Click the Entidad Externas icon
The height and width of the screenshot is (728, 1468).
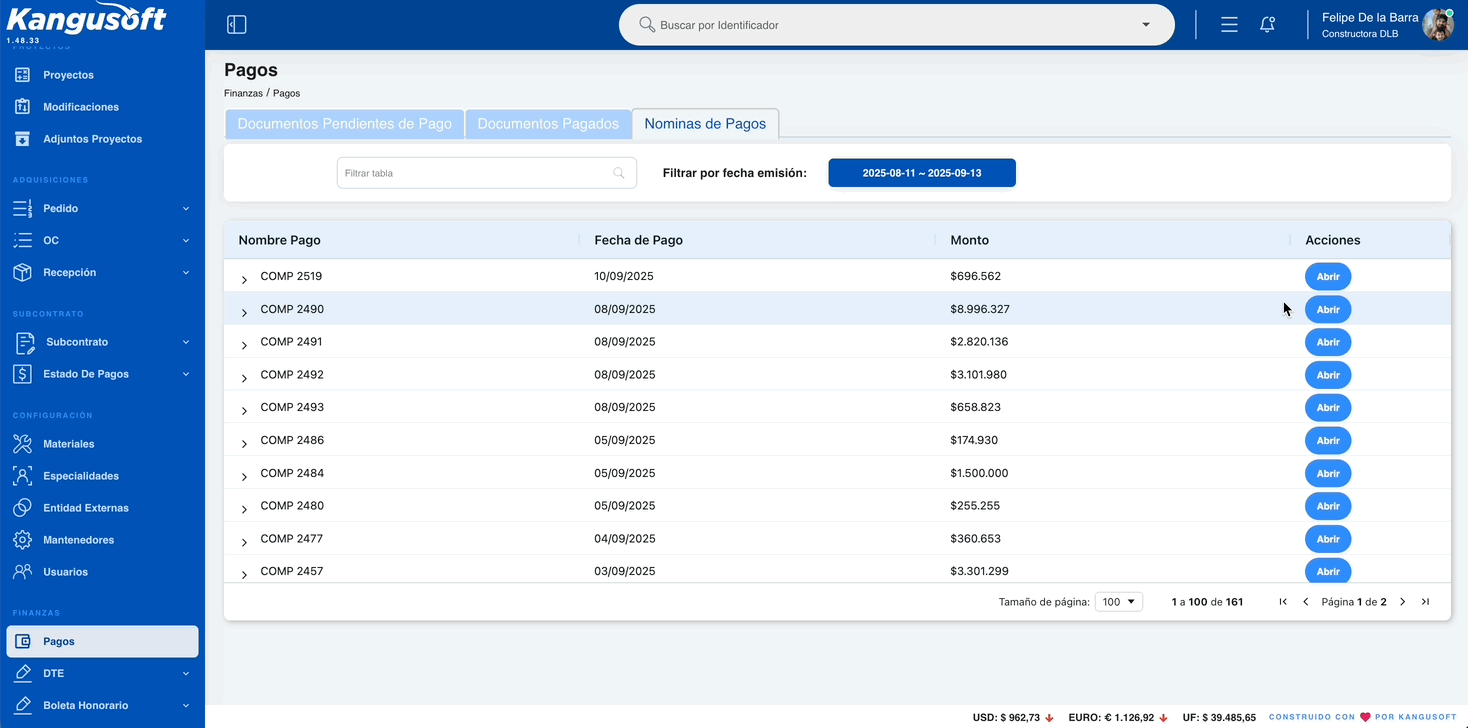pyautogui.click(x=22, y=508)
